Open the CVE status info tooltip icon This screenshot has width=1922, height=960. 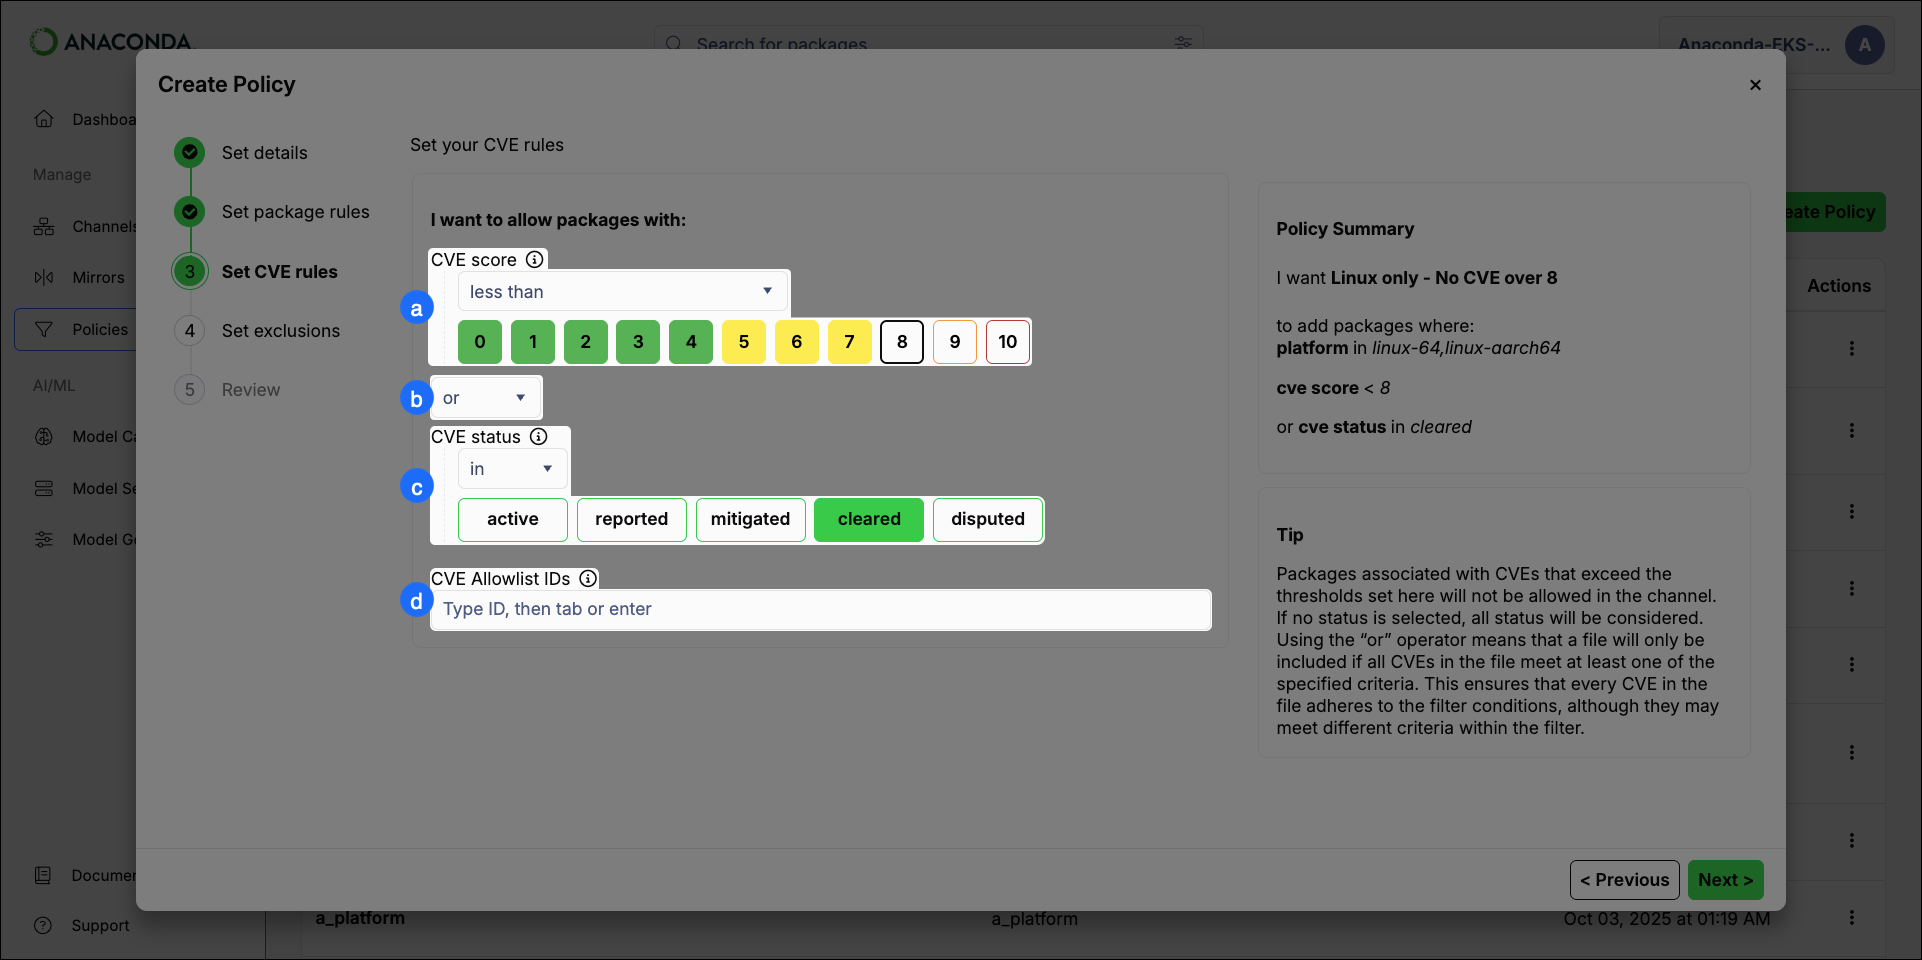(x=539, y=436)
